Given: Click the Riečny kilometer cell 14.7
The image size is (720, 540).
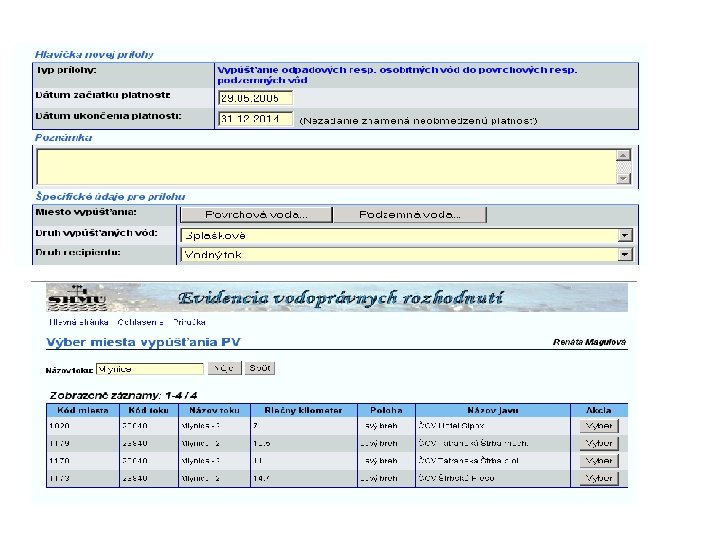Looking at the screenshot, I should click(x=304, y=478).
